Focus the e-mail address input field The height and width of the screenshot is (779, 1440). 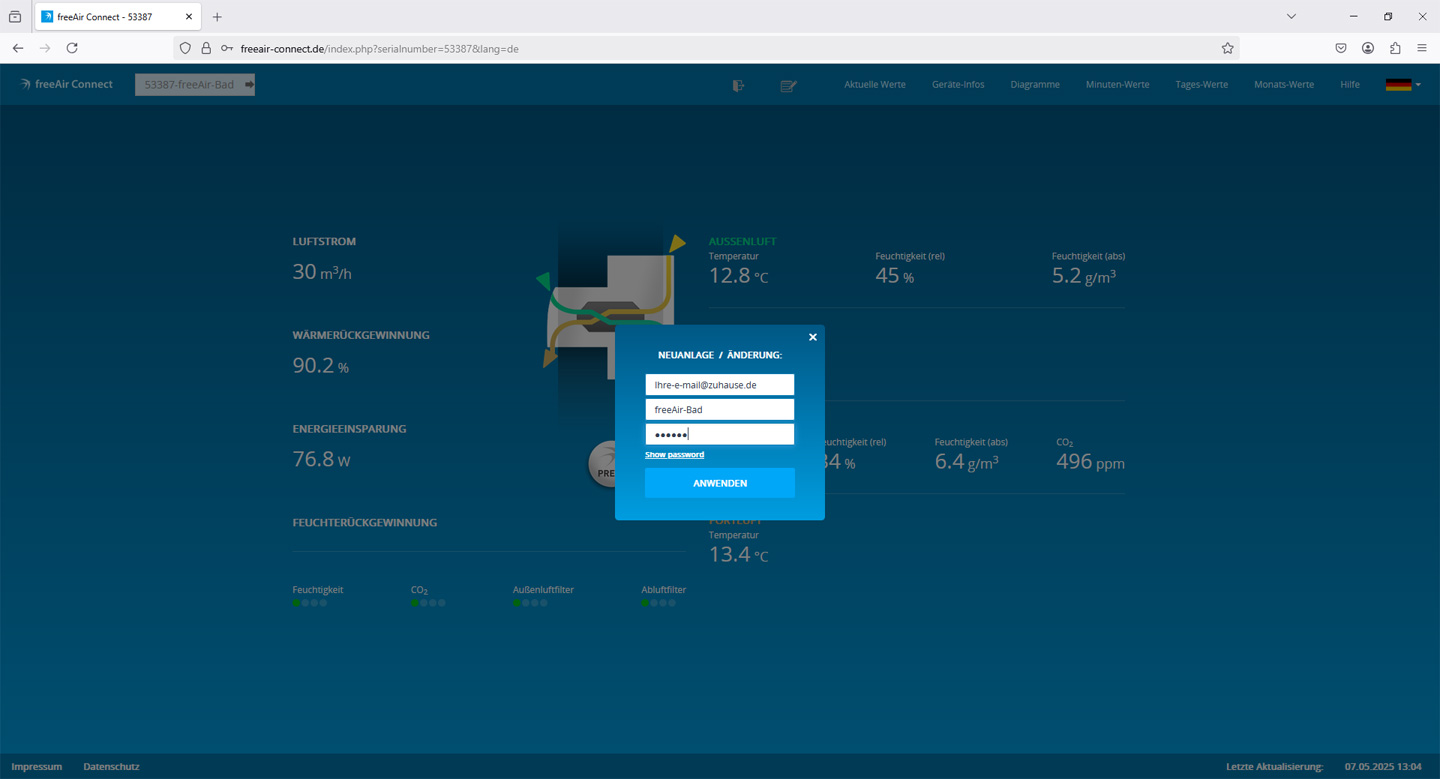point(720,385)
